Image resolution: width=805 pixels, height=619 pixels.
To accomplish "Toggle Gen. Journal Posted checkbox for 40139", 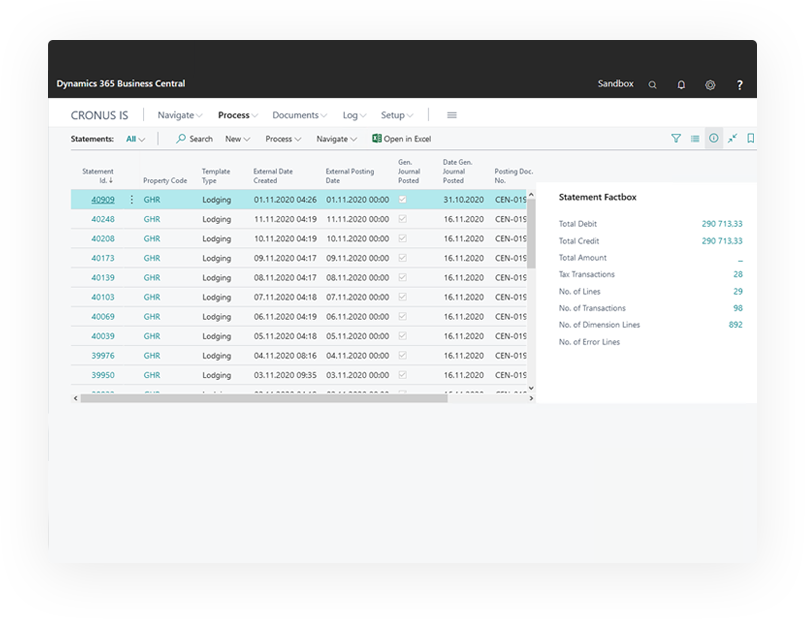I will [x=403, y=277].
